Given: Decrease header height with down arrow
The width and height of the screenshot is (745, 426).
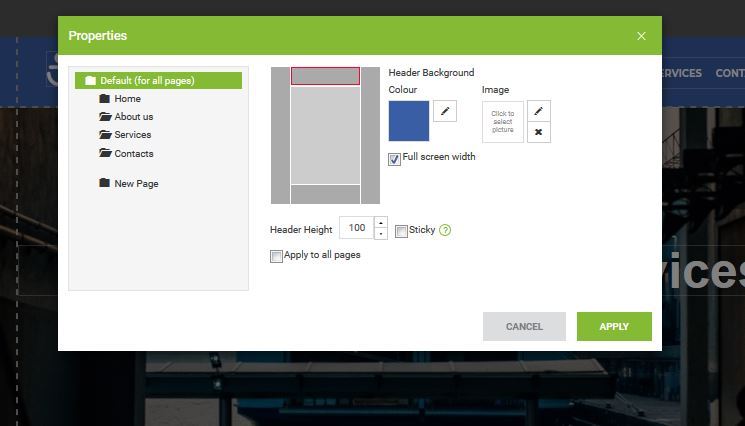Looking at the screenshot, I should [x=380, y=234].
